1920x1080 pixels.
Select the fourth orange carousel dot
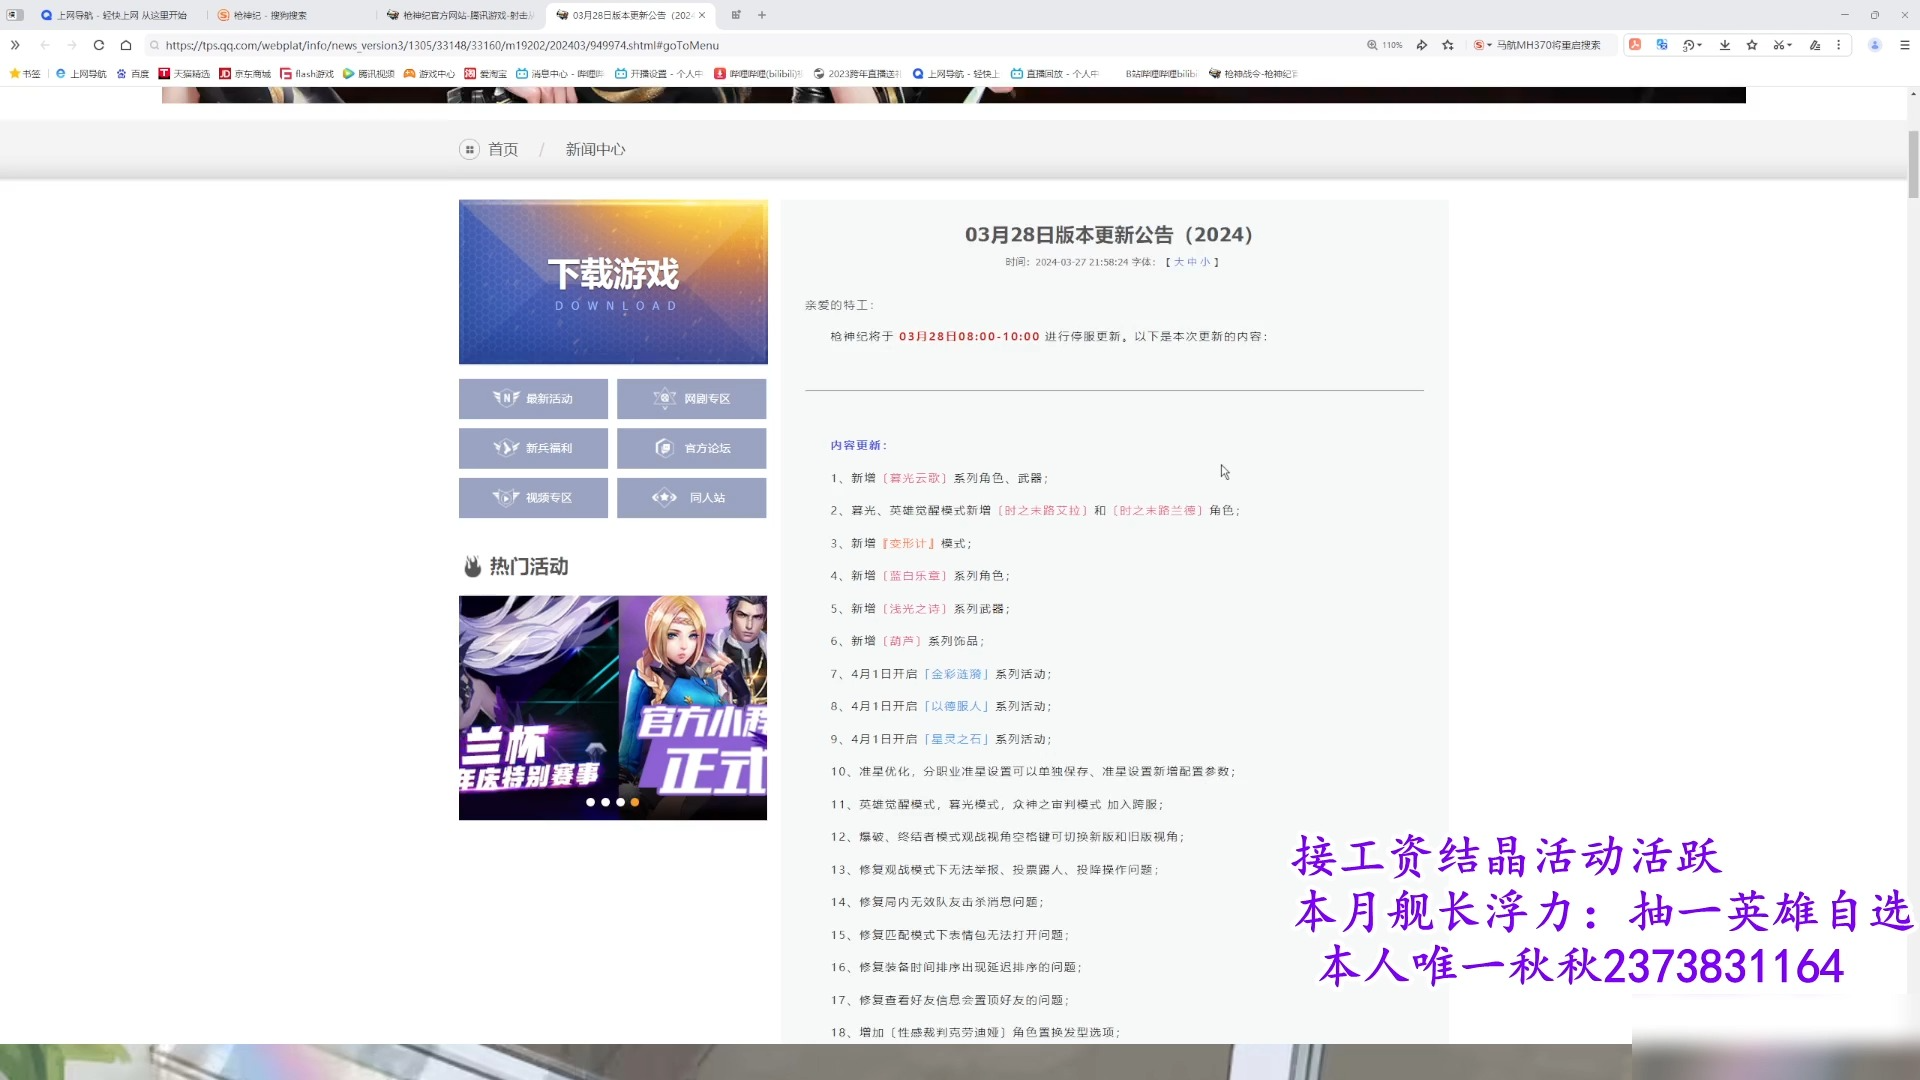pyautogui.click(x=635, y=802)
